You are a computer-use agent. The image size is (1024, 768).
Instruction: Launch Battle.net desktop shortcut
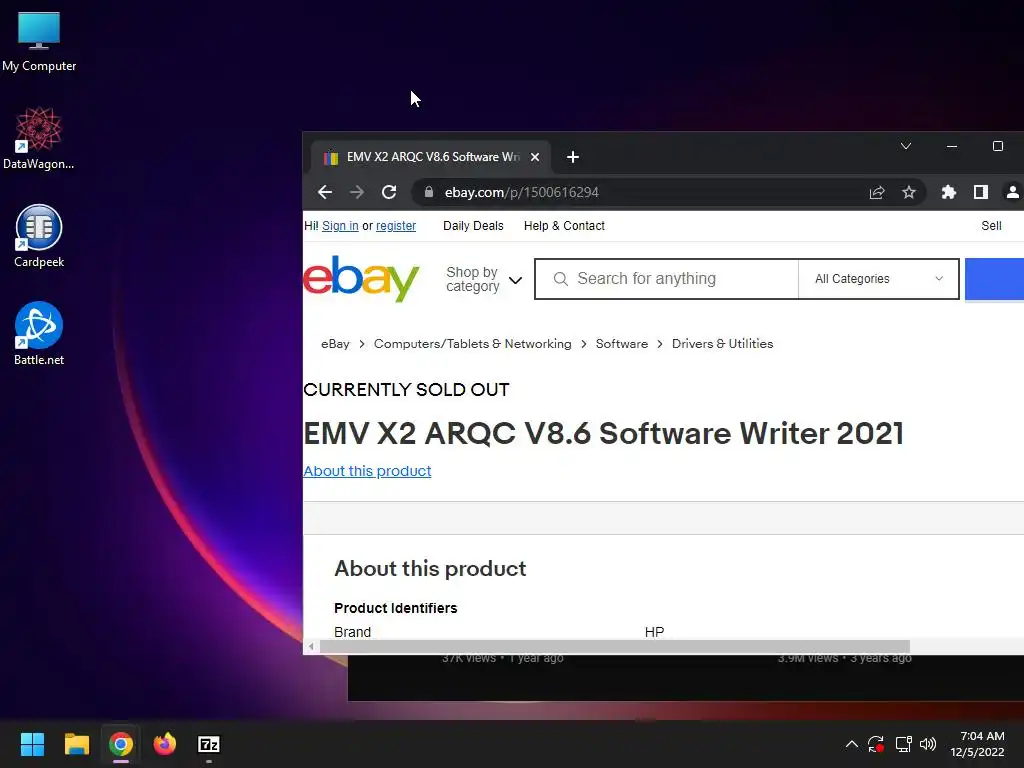(x=39, y=334)
